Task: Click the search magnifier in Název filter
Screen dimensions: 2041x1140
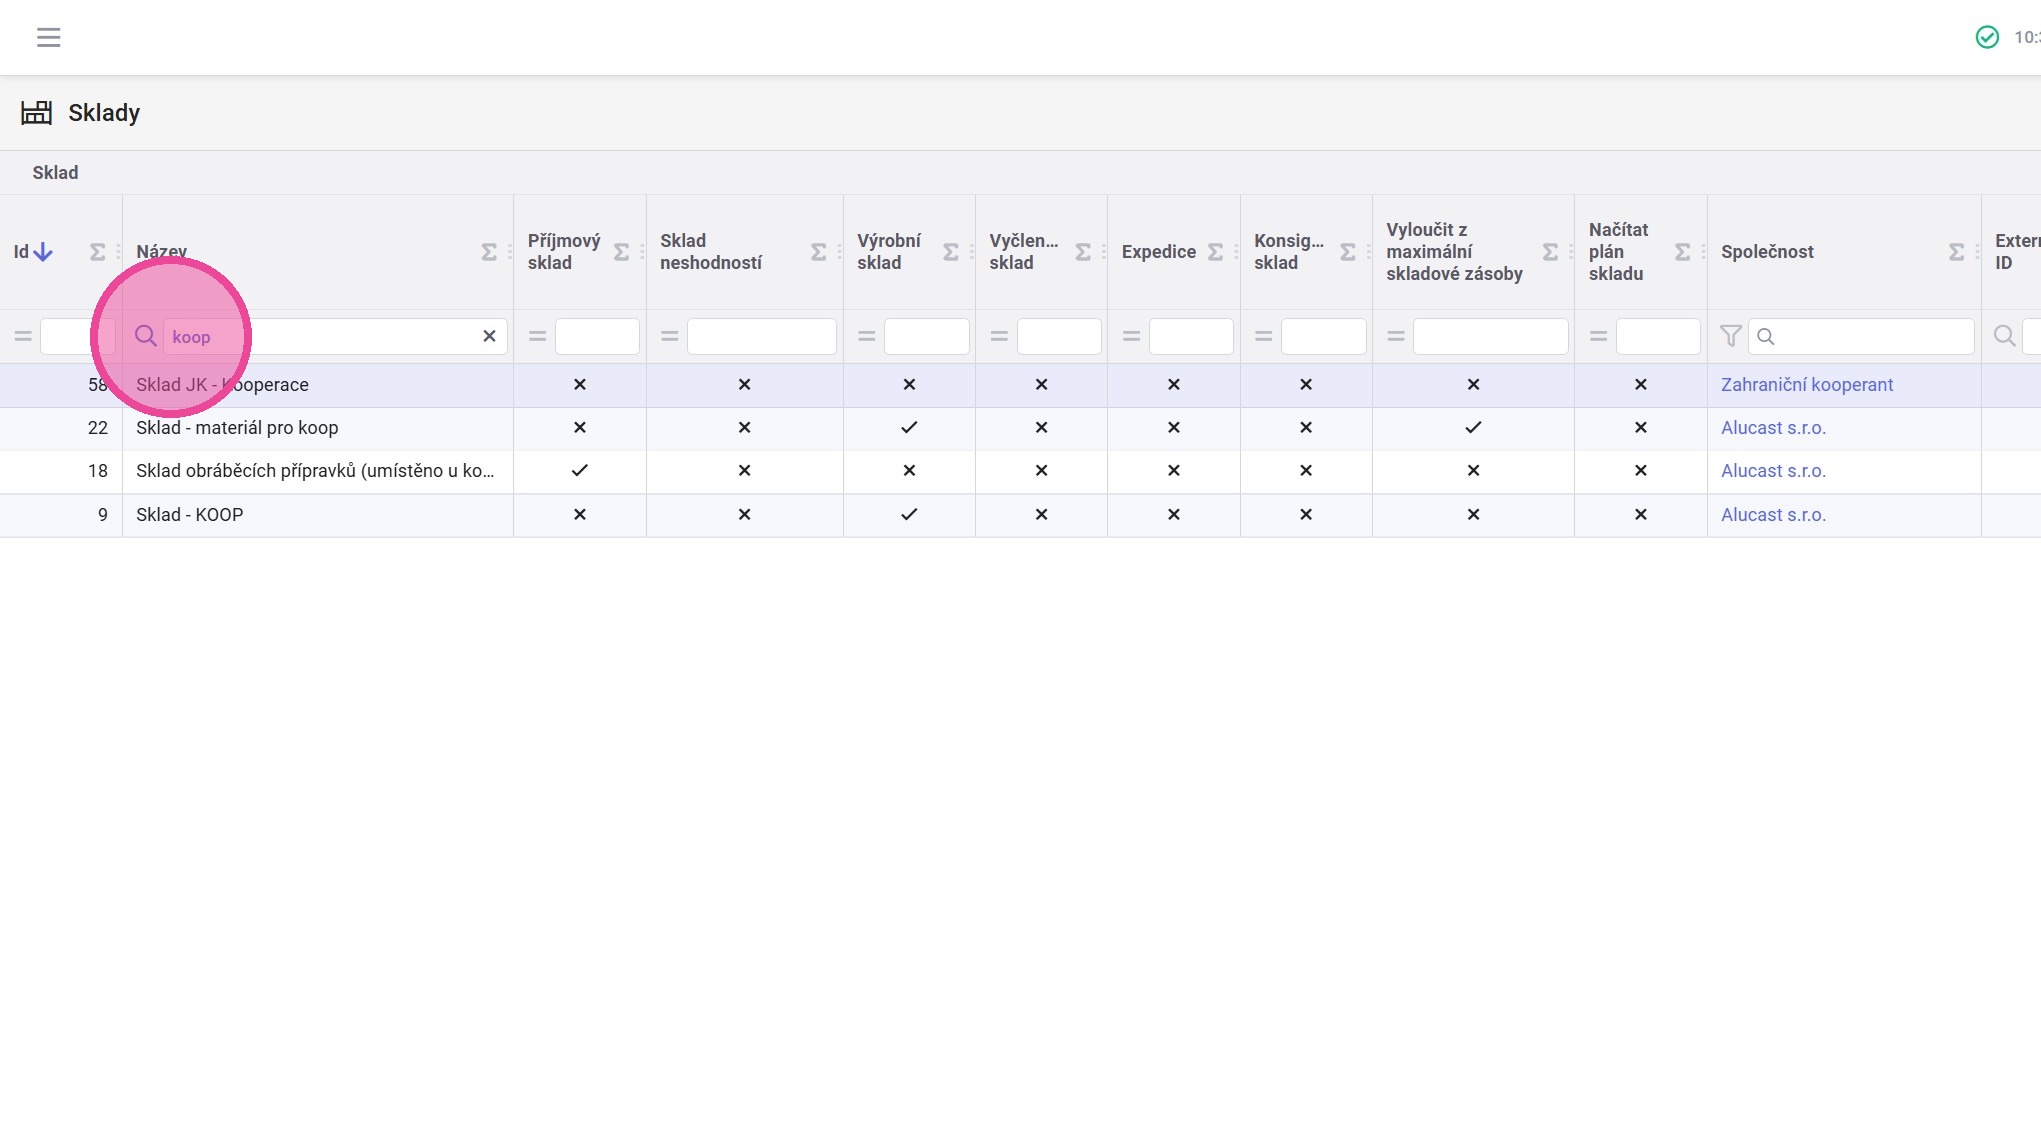Action: (x=146, y=336)
